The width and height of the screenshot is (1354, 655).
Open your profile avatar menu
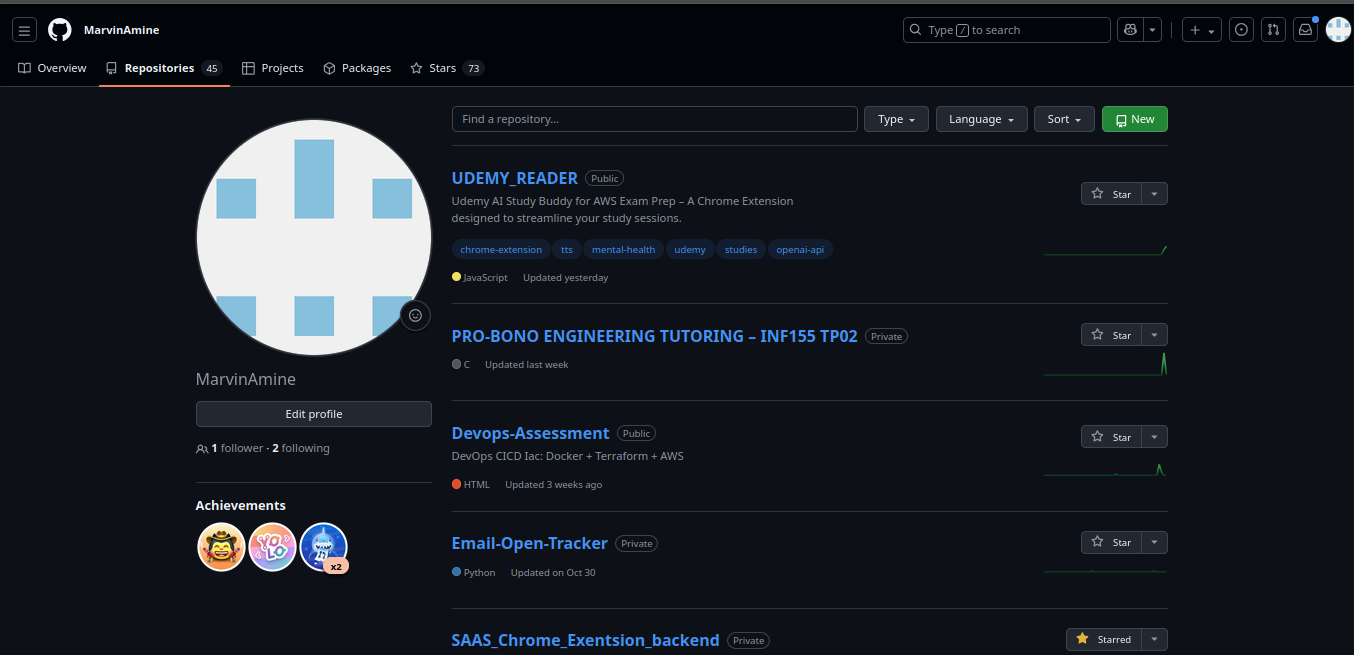click(1338, 29)
